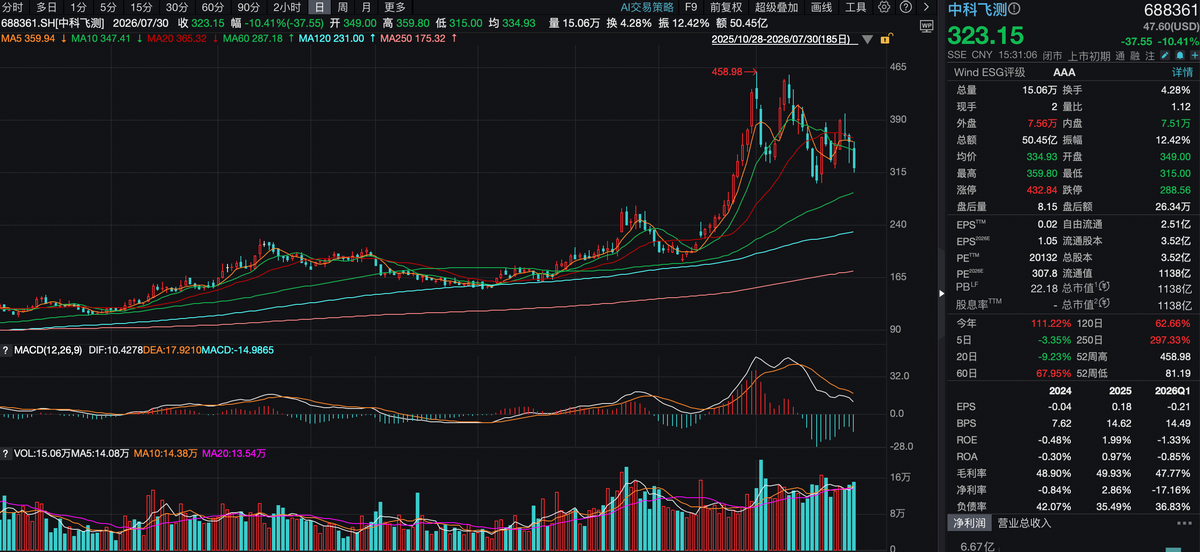Click the help question mark icon
This screenshot has height=552, width=1200.
pos(906,7)
